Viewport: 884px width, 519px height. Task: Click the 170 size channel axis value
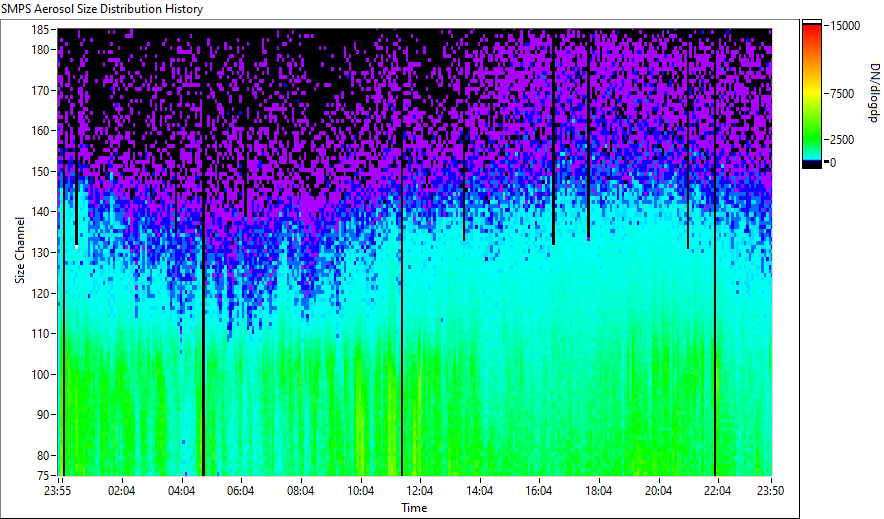[42, 90]
